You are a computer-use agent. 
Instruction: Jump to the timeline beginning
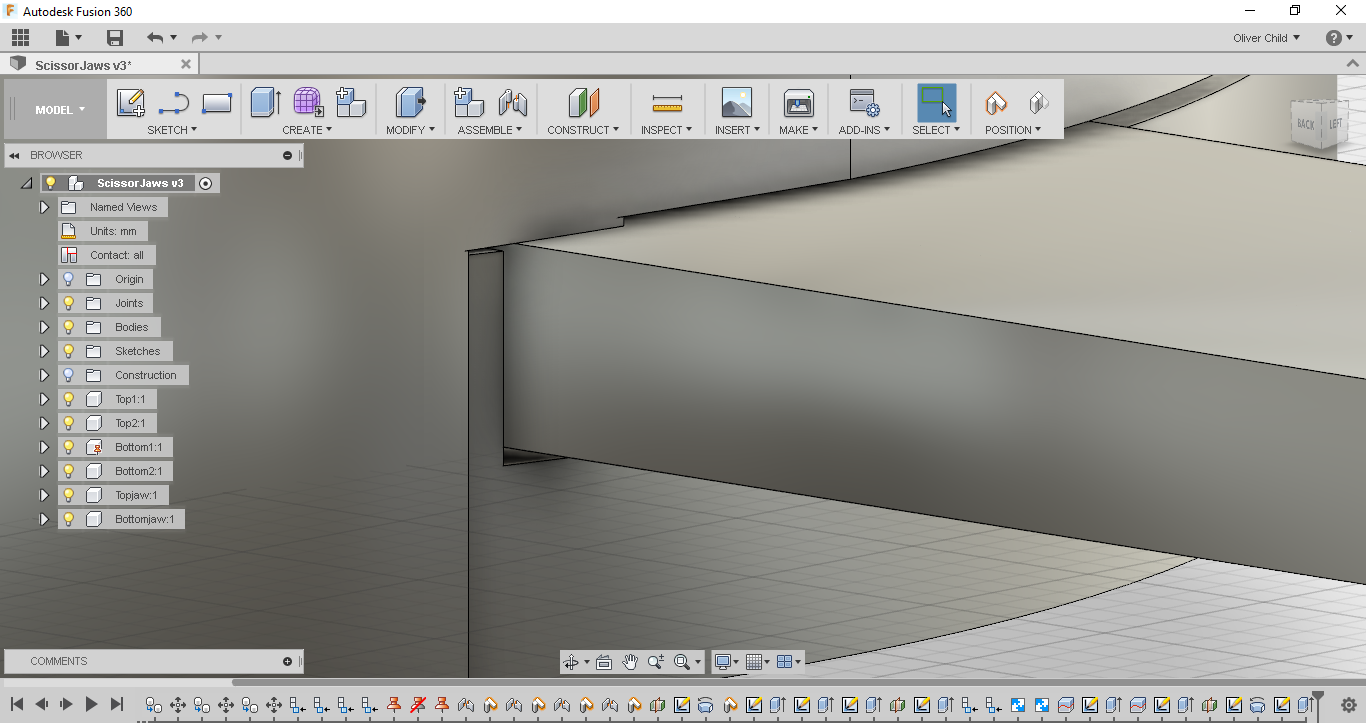(x=17, y=704)
